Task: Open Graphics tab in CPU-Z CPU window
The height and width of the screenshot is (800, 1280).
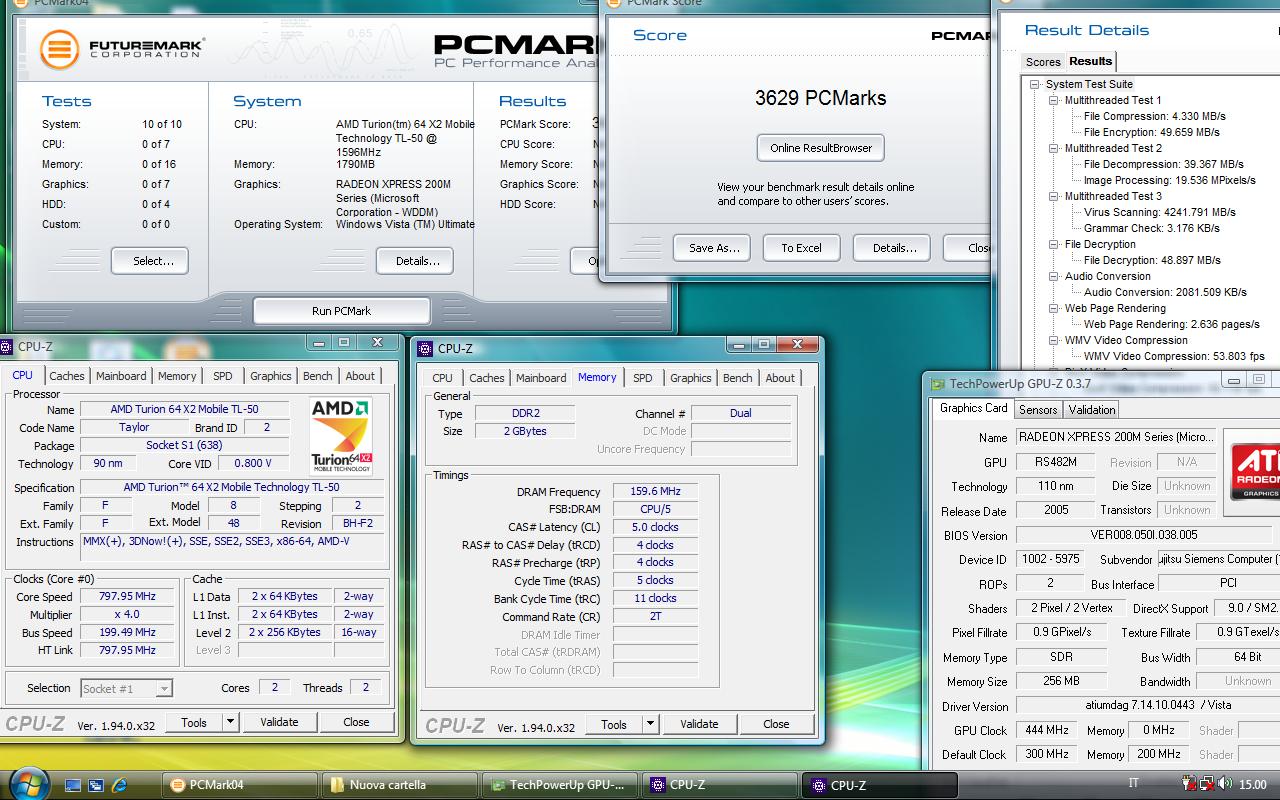Action: (x=271, y=376)
